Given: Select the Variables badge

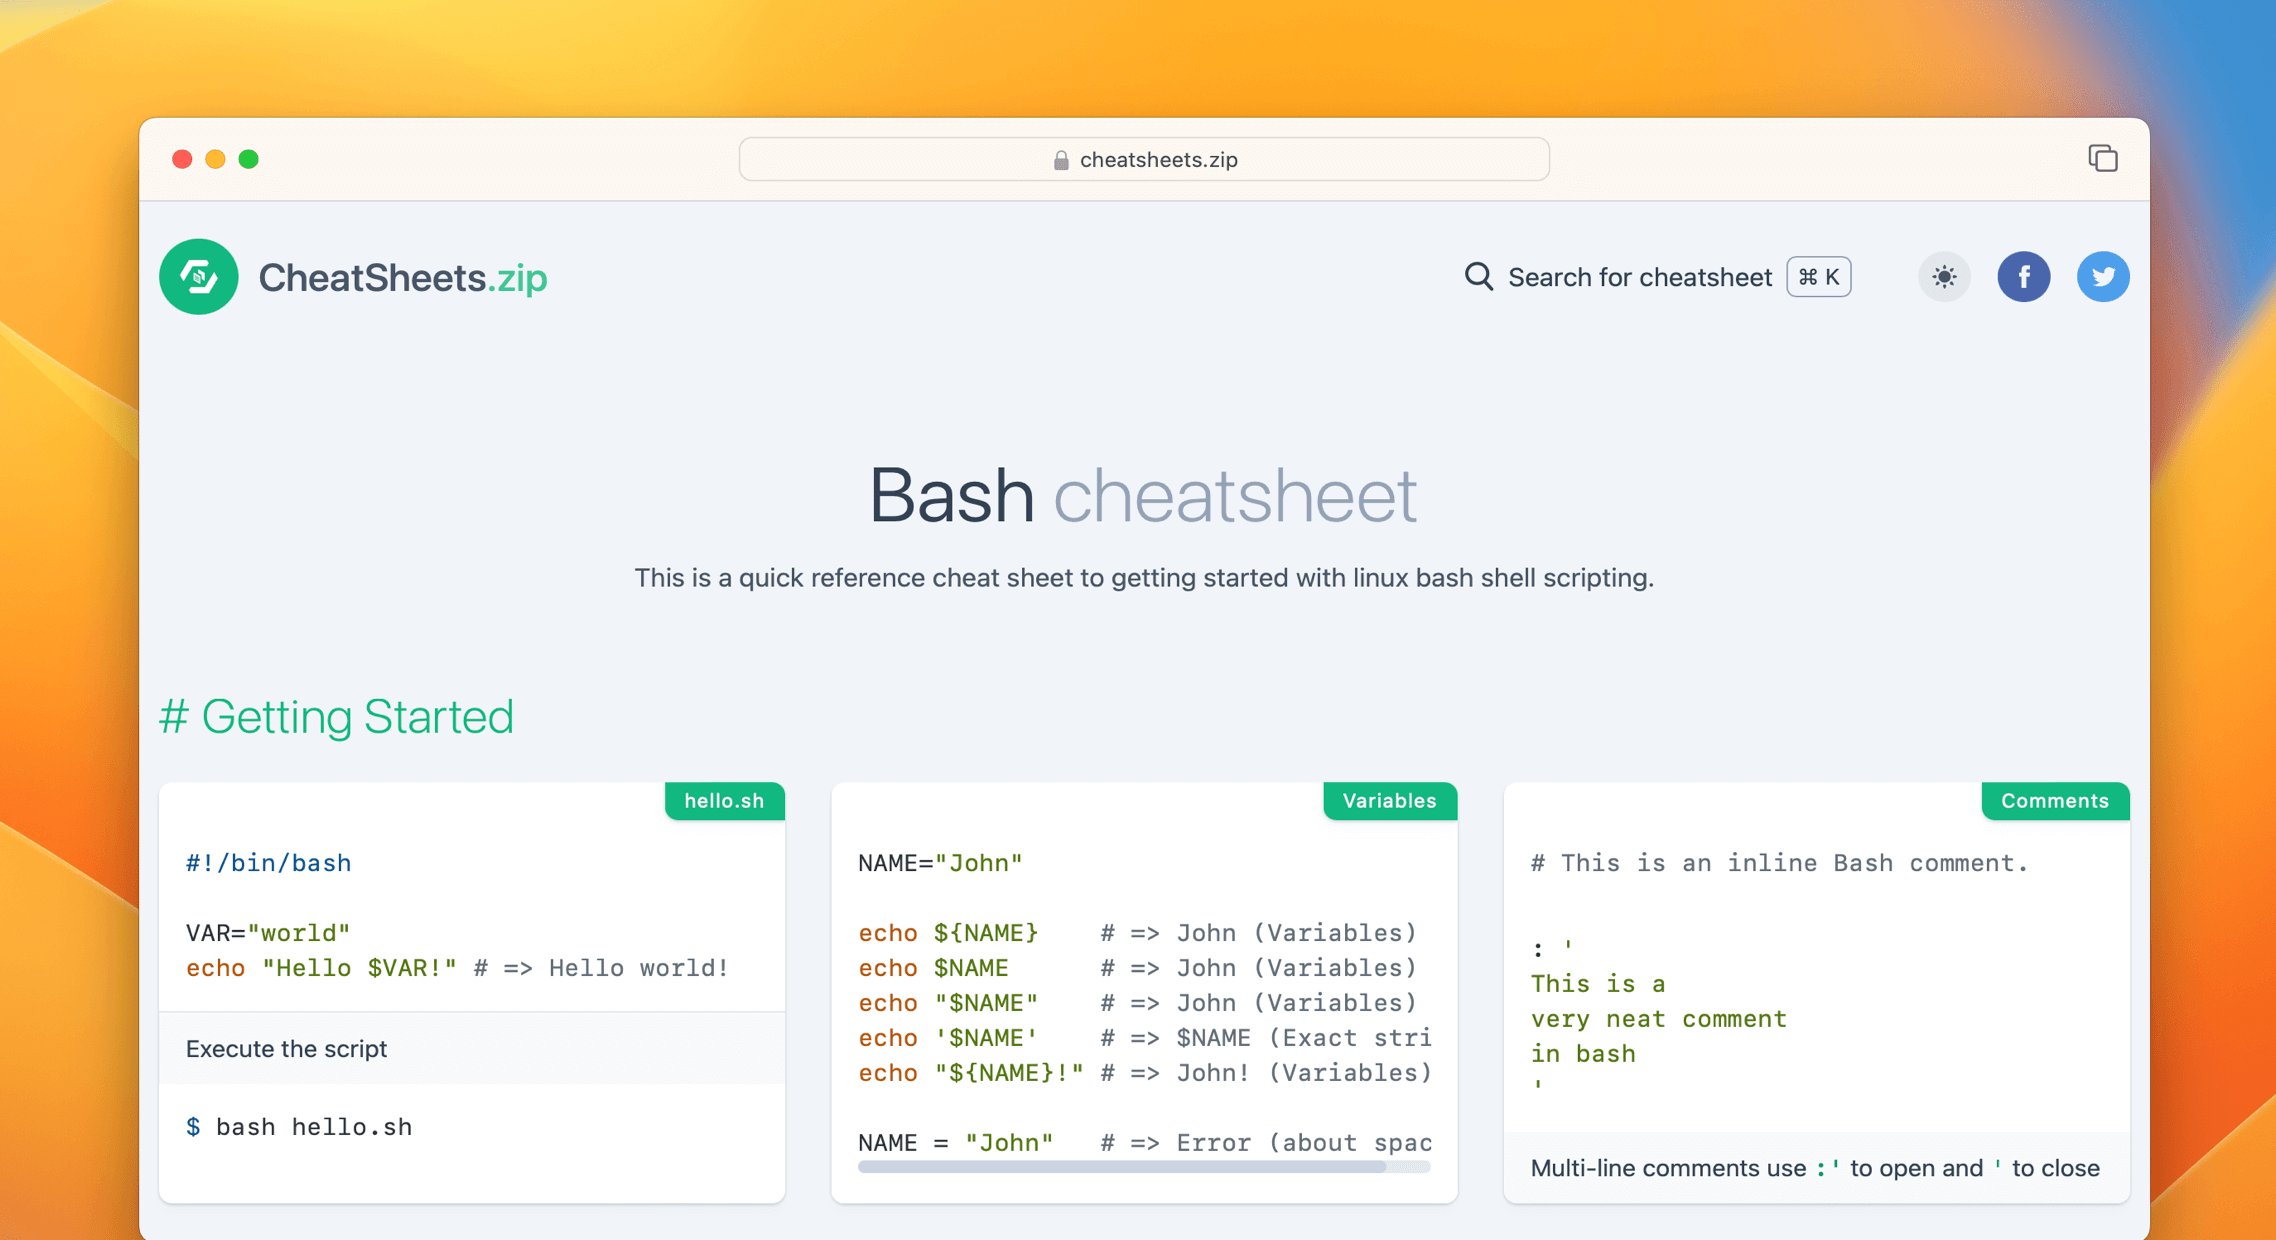Looking at the screenshot, I should click(1389, 800).
